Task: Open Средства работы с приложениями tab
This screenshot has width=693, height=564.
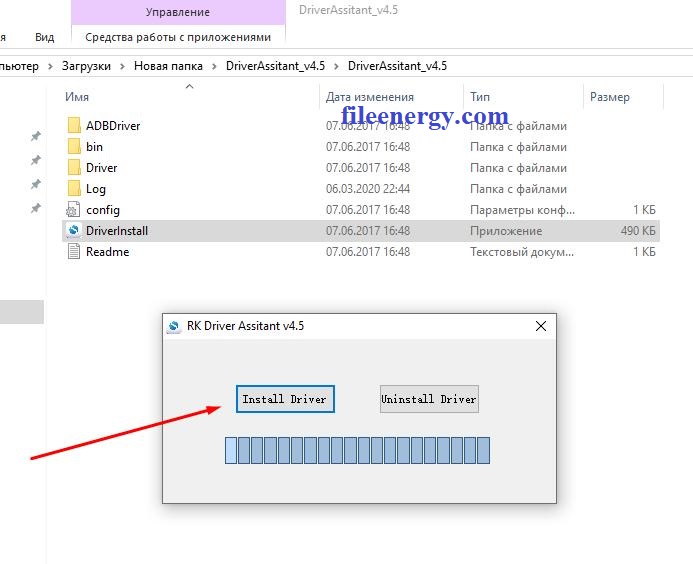Action: click(x=178, y=37)
